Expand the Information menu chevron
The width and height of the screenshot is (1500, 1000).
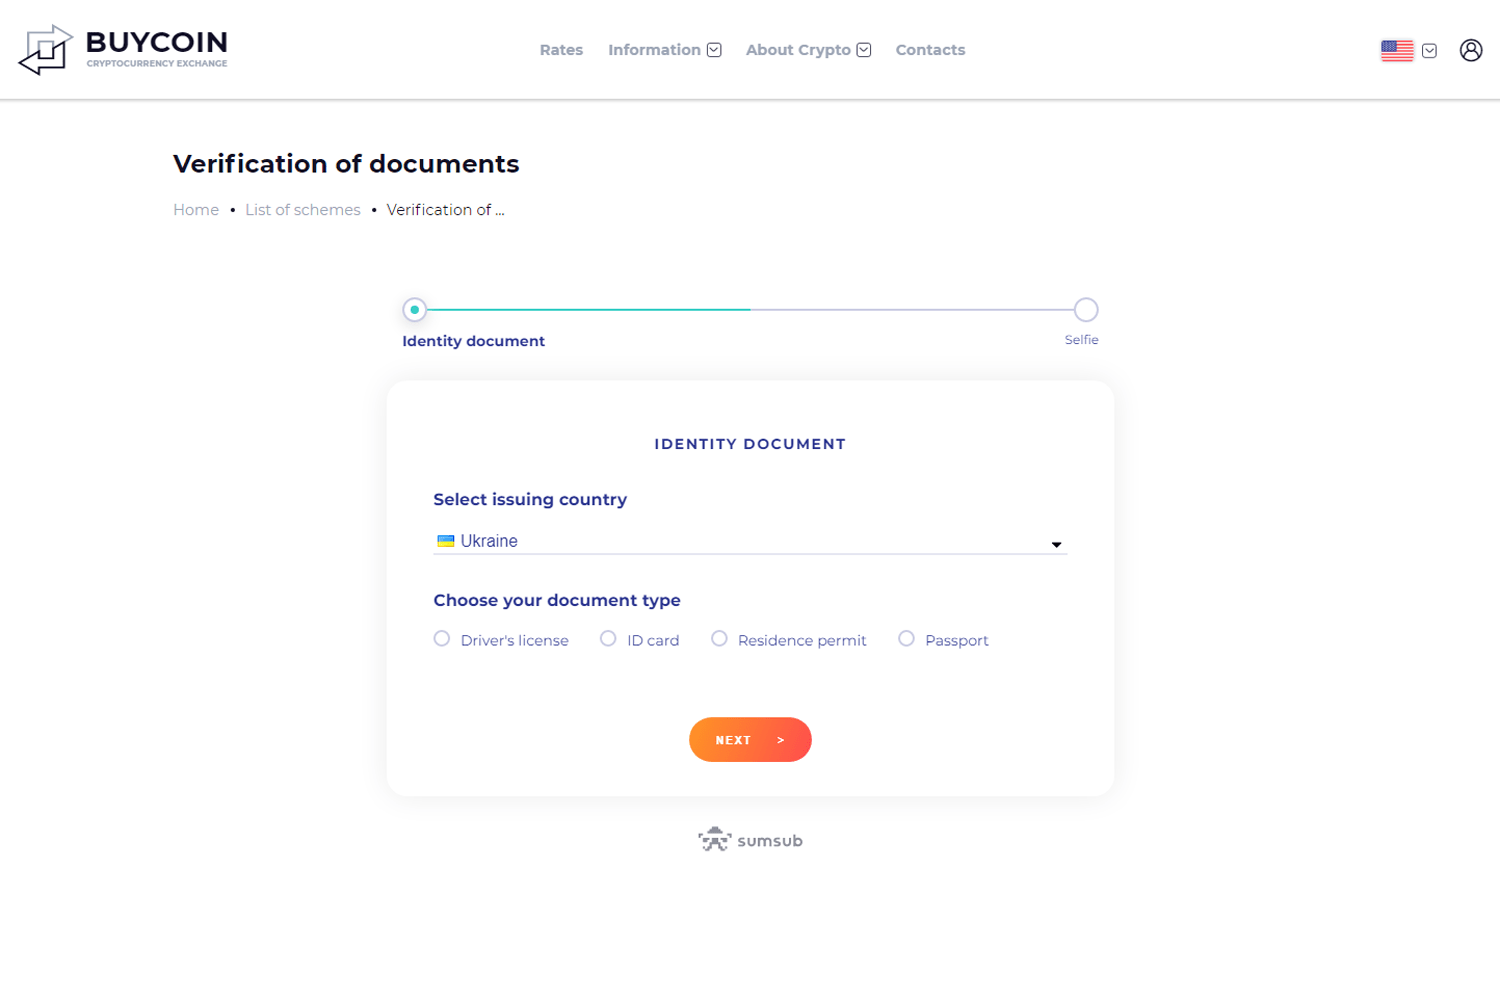click(x=714, y=50)
